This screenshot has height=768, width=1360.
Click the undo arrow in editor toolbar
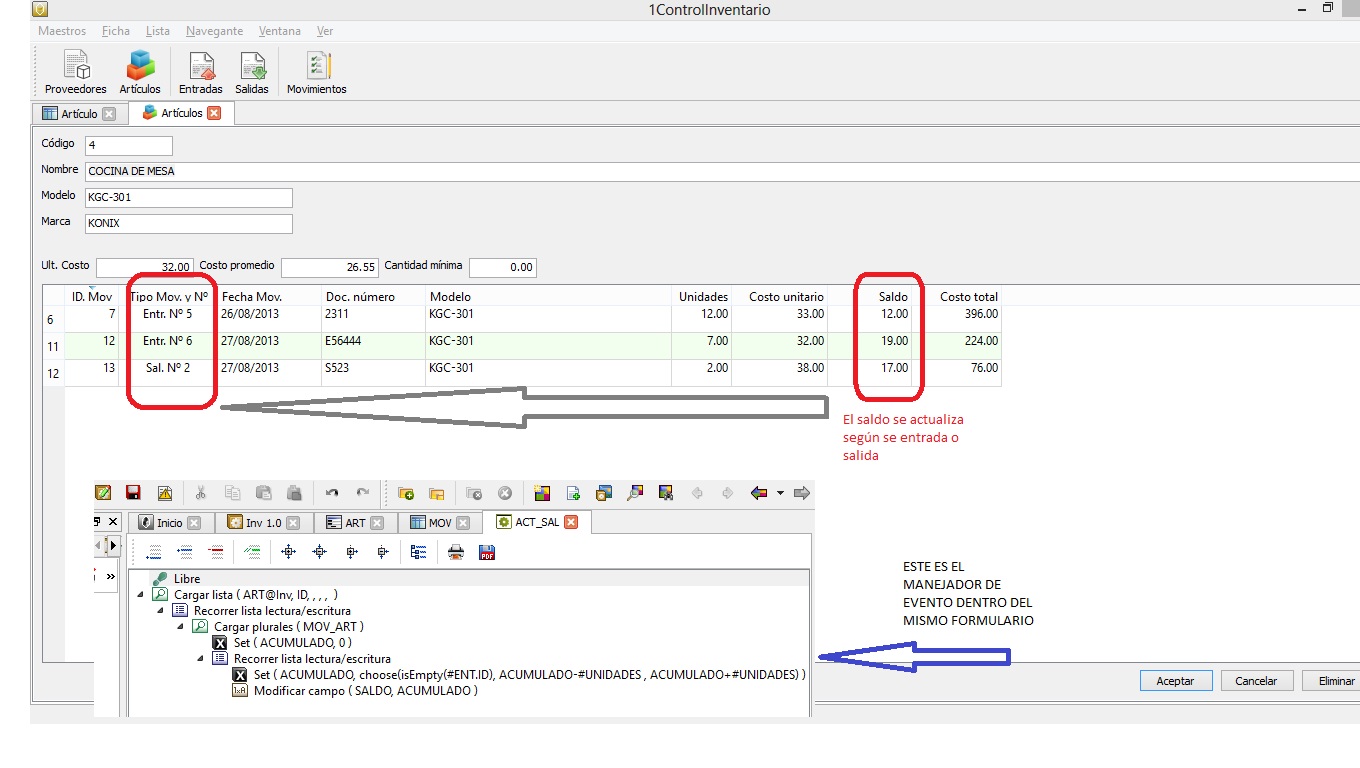pos(332,493)
